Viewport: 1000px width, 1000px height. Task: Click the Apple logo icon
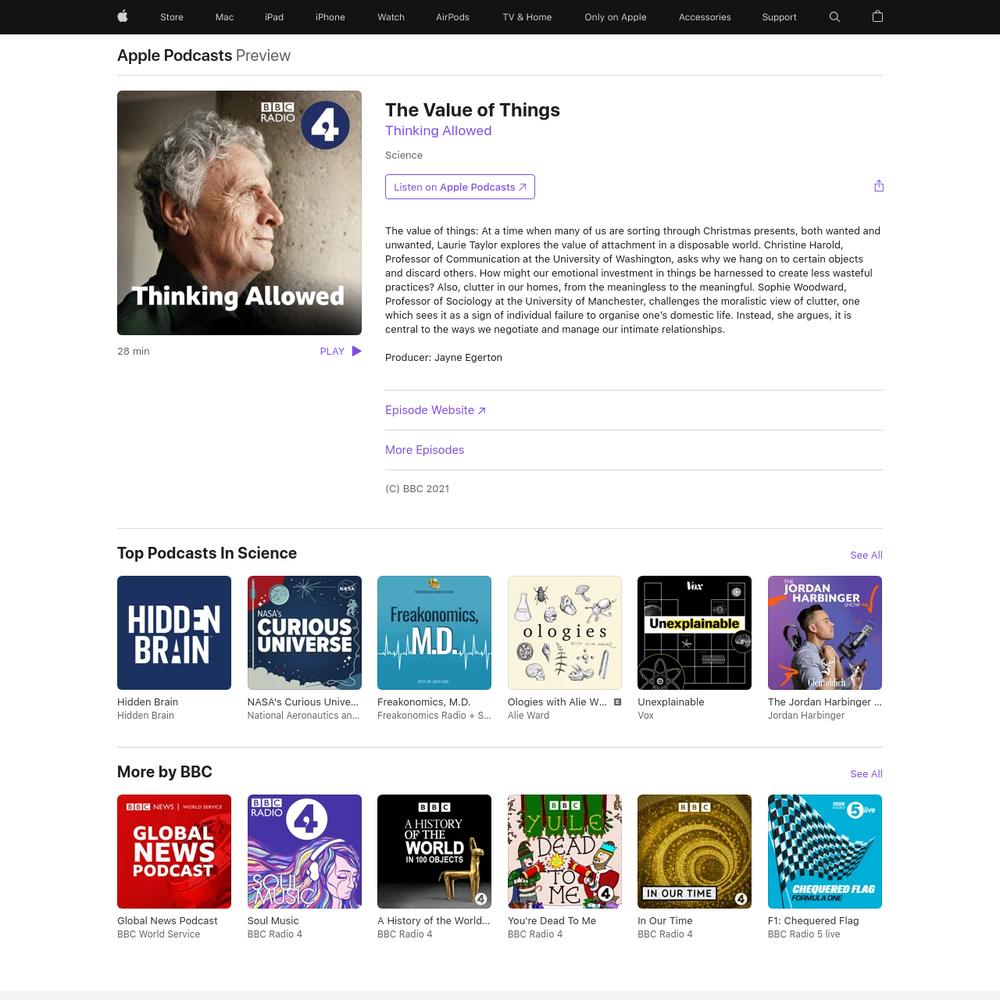122,17
